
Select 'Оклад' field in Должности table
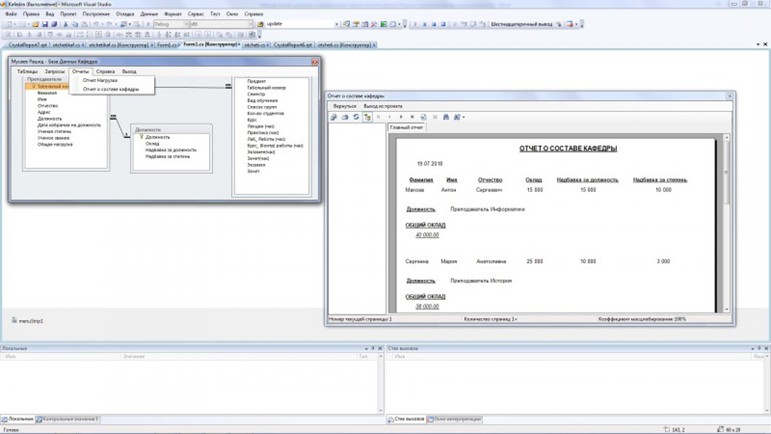tap(152, 144)
